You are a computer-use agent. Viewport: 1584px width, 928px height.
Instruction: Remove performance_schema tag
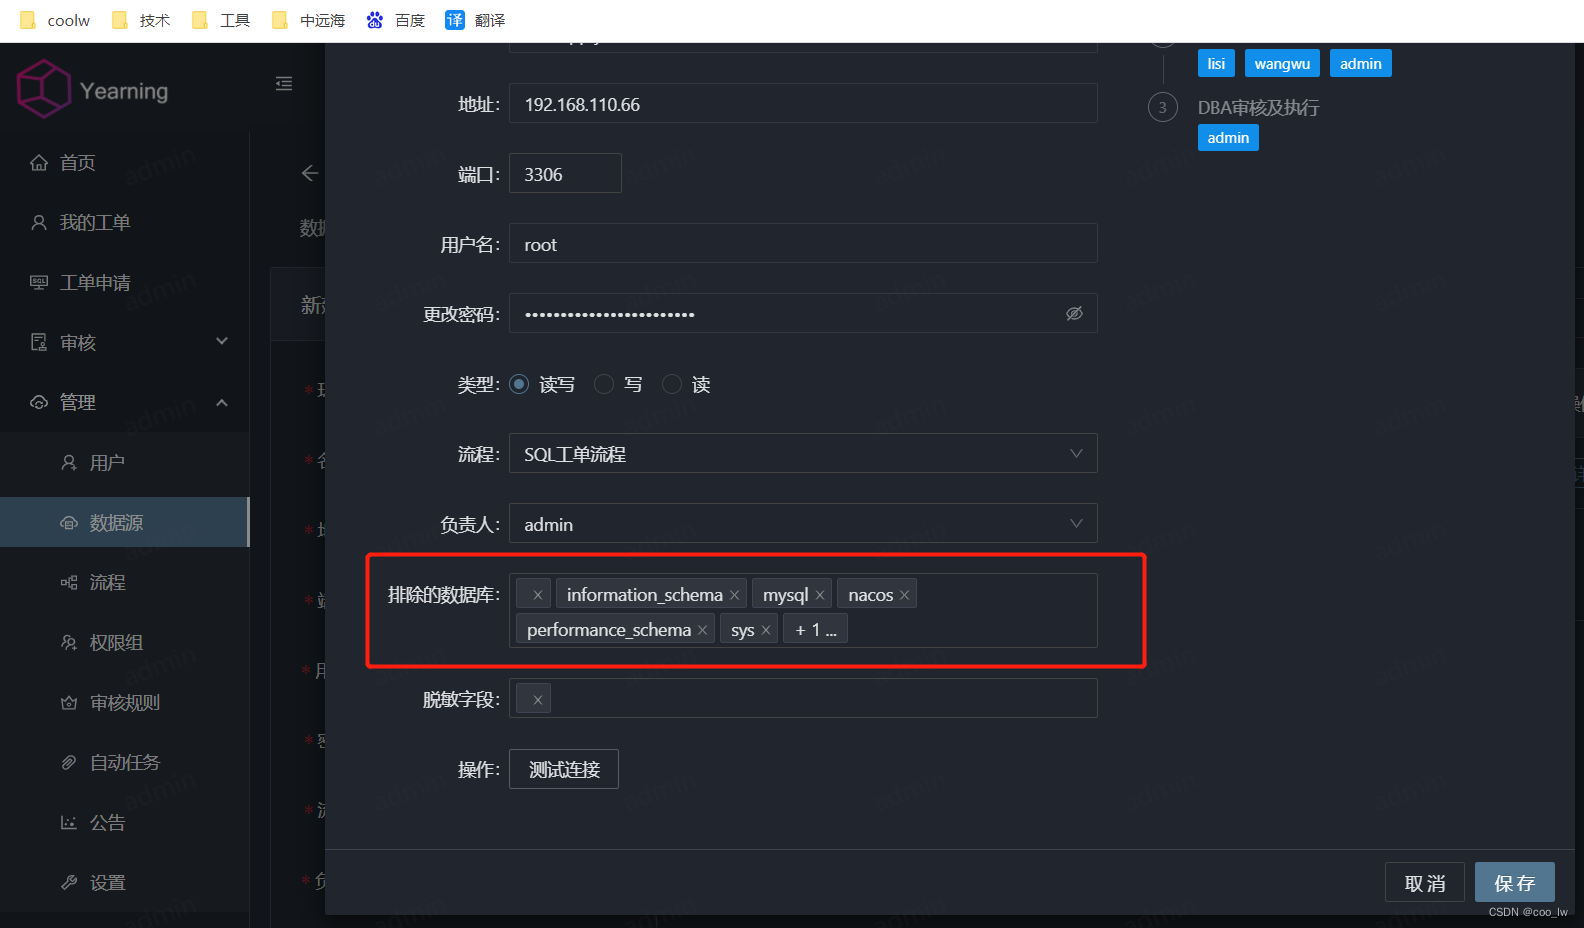pyautogui.click(x=703, y=630)
